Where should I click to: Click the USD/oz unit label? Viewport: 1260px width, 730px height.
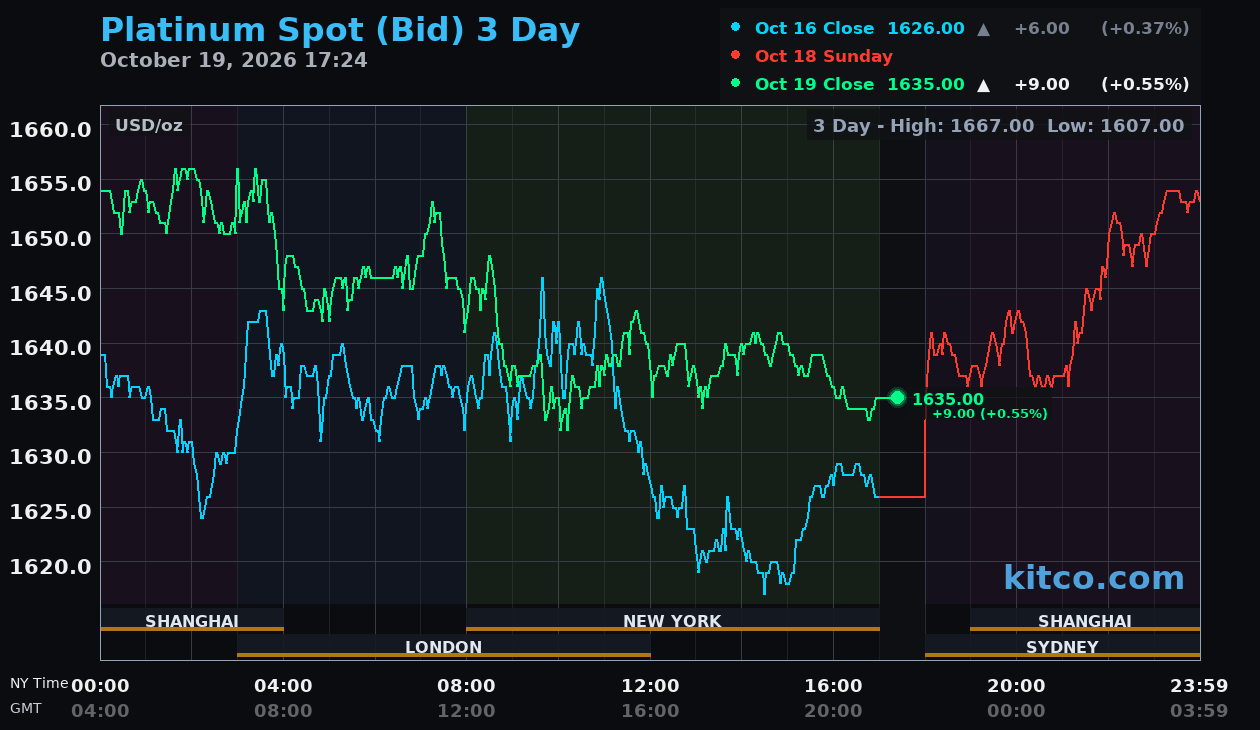149,125
